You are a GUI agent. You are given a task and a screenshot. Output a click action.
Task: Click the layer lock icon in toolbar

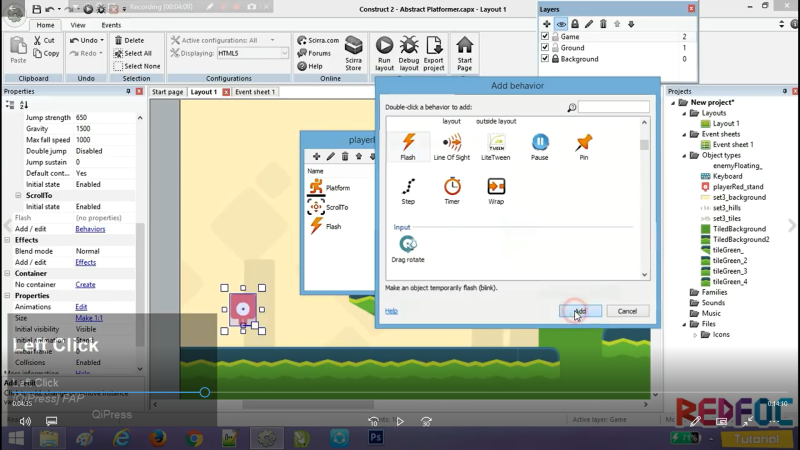click(575, 24)
